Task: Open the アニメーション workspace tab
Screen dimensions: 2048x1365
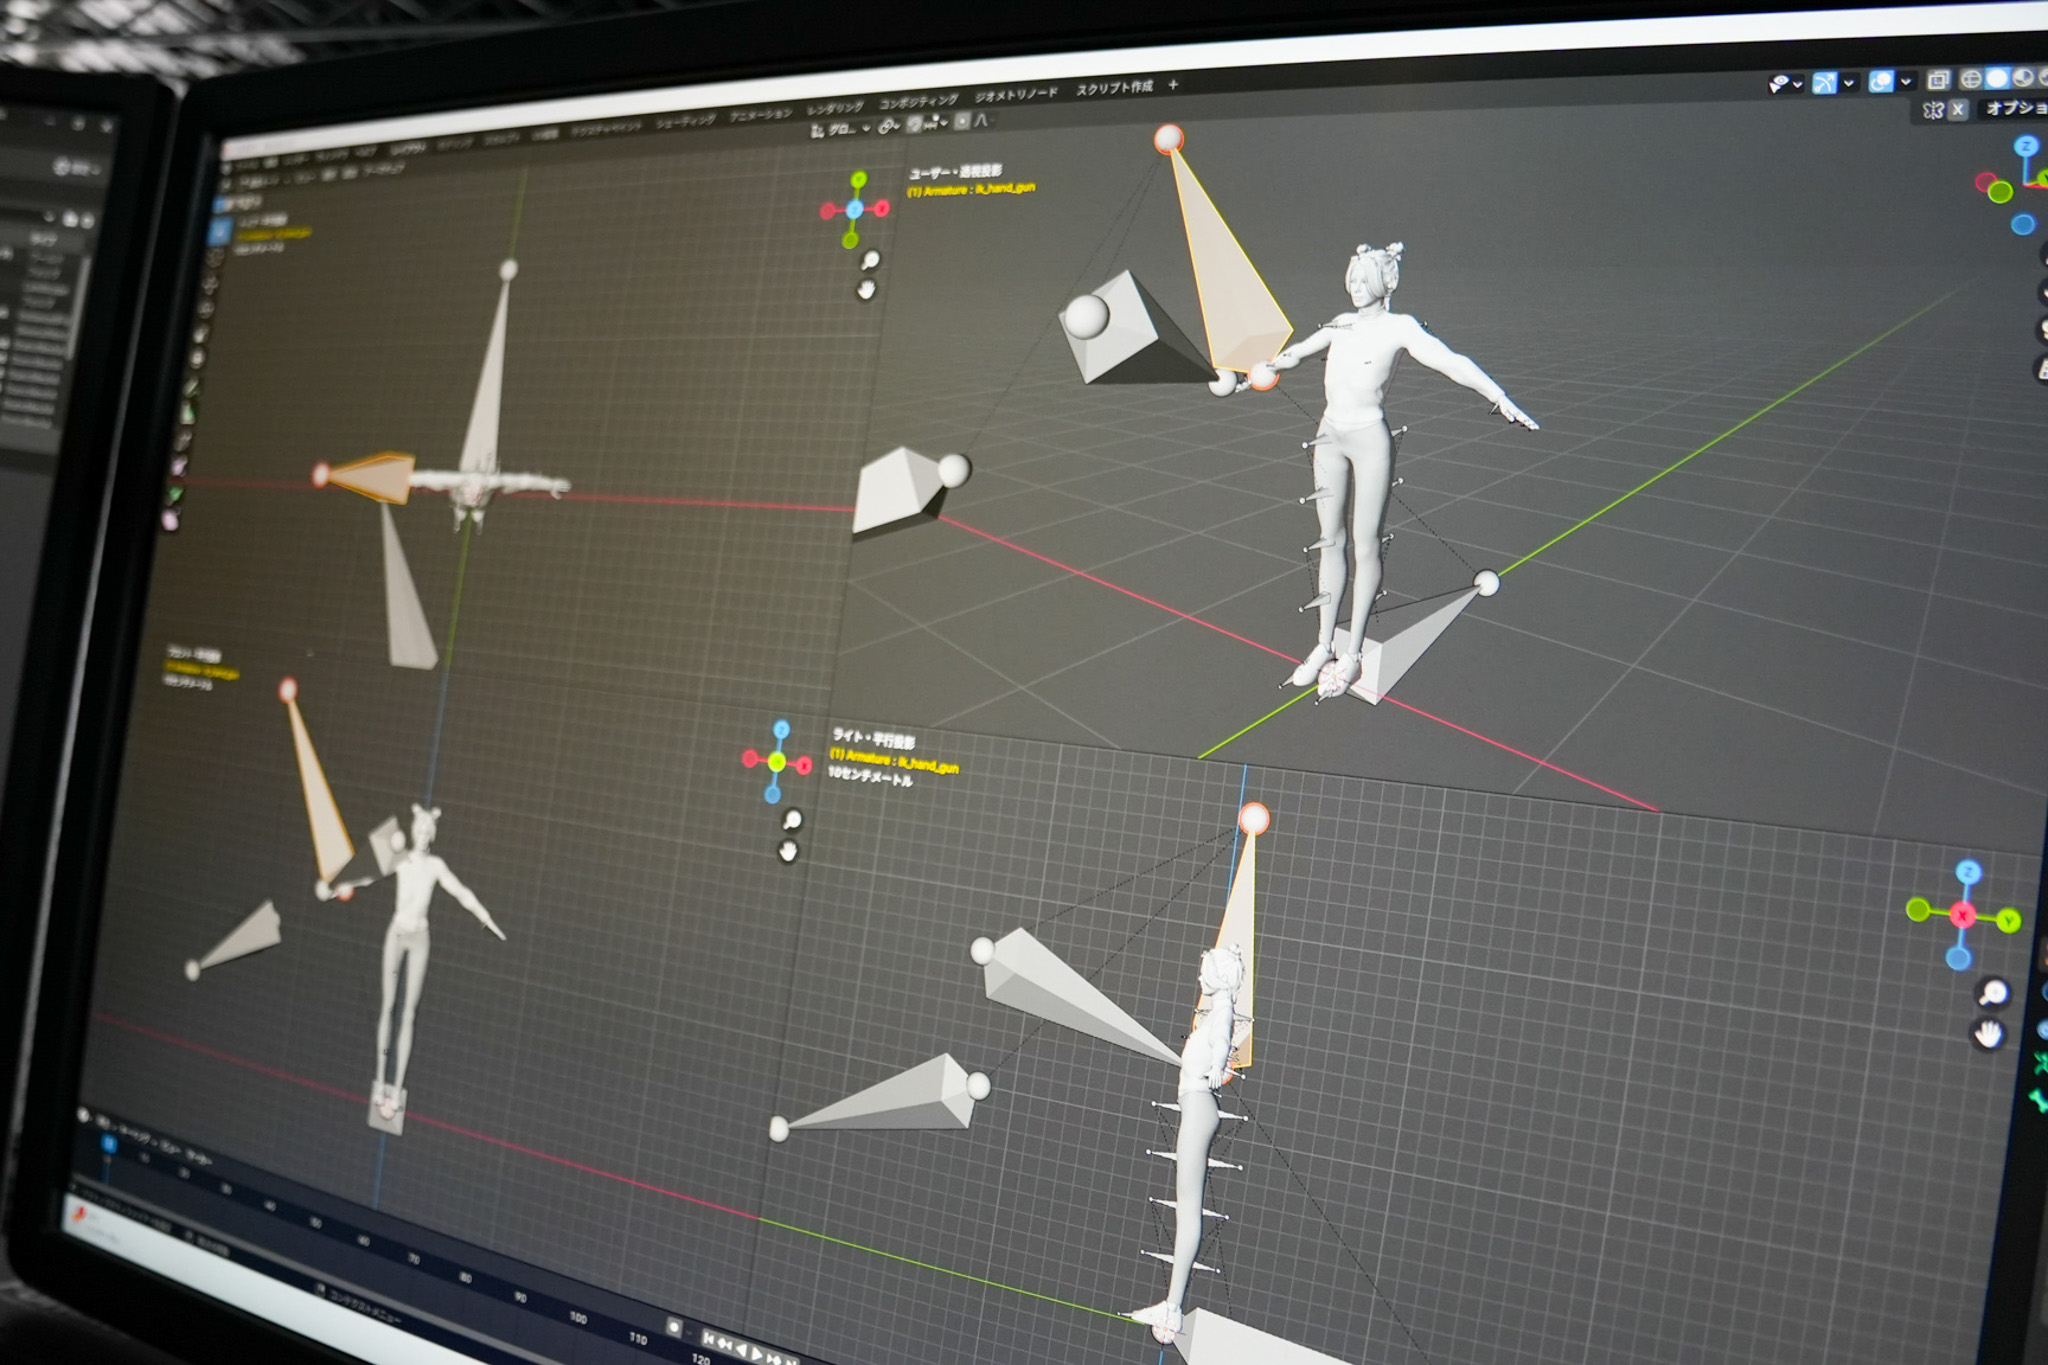Action: 760,114
